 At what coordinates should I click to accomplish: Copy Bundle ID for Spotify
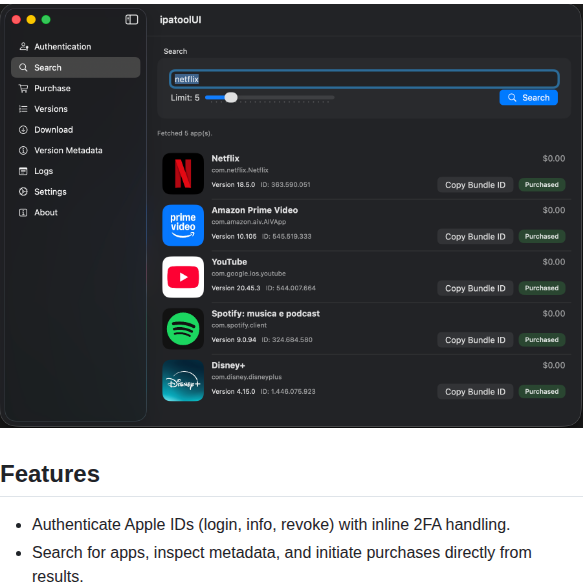pyautogui.click(x=475, y=340)
